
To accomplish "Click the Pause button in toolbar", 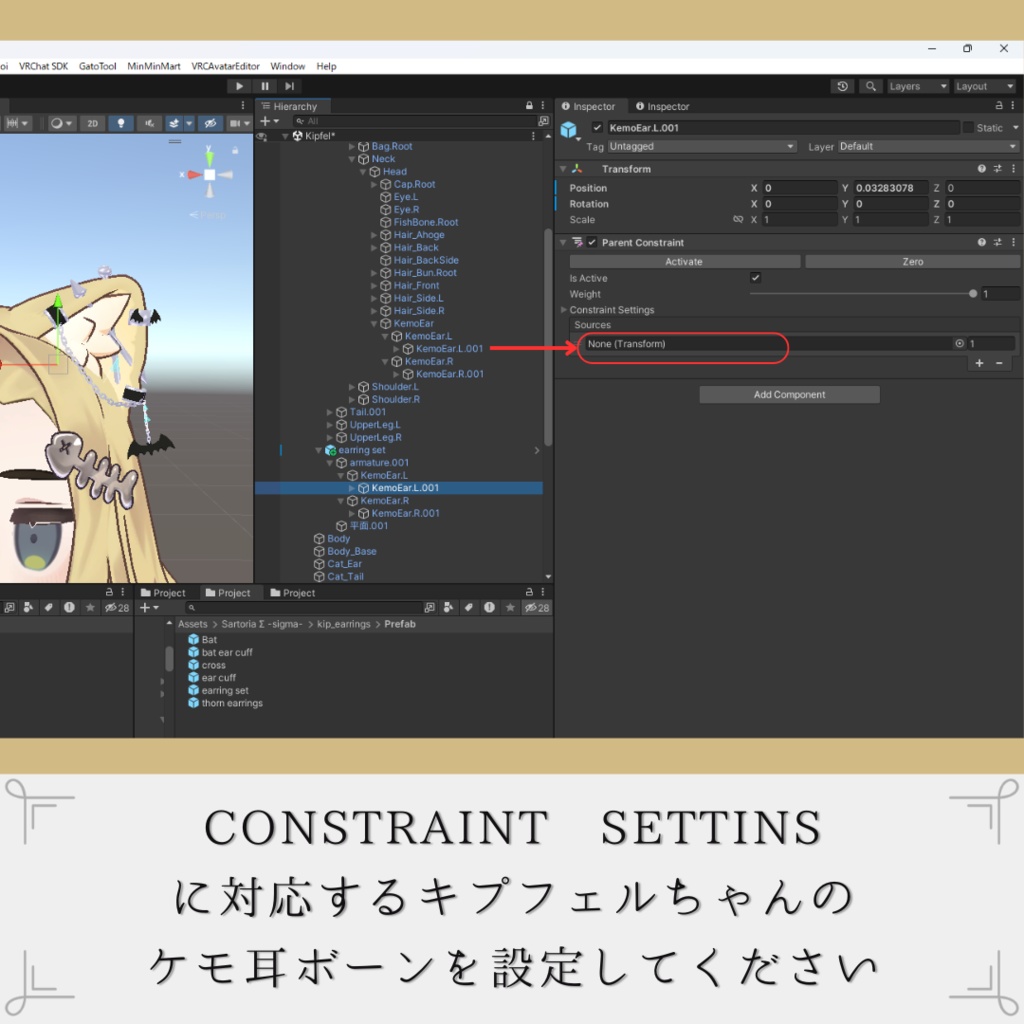I will pyautogui.click(x=264, y=86).
